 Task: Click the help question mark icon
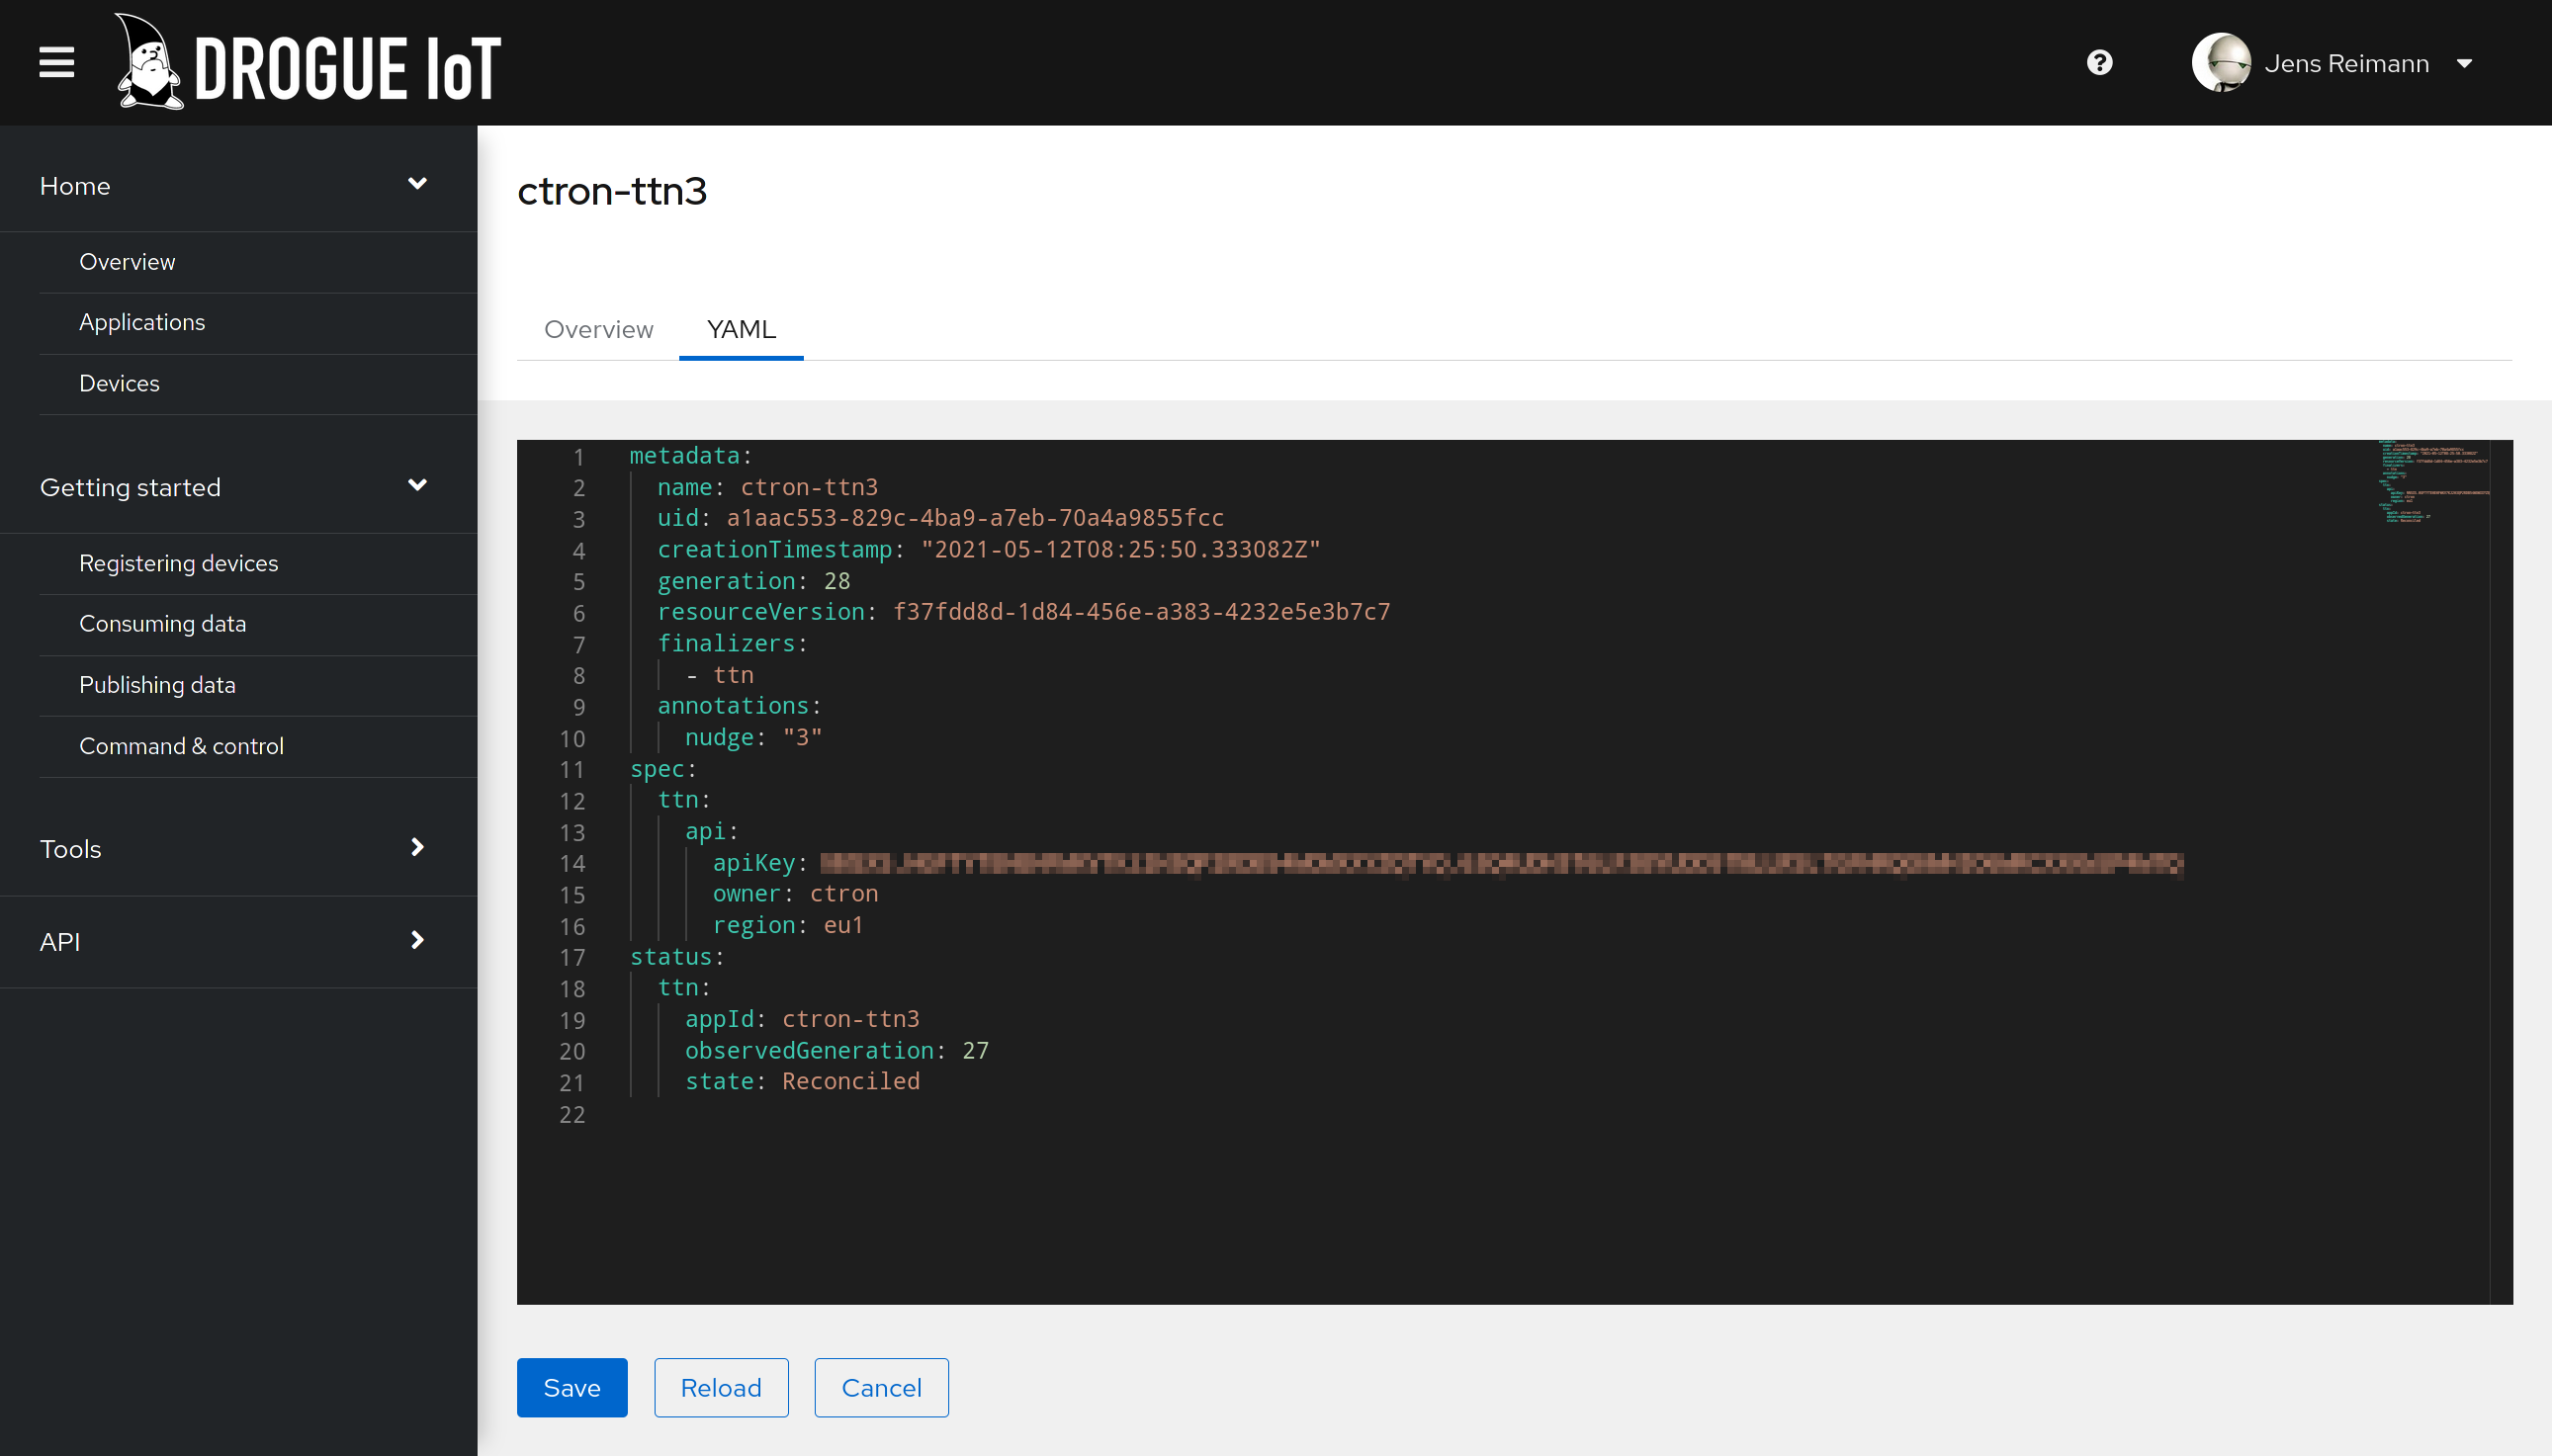pos(2100,63)
